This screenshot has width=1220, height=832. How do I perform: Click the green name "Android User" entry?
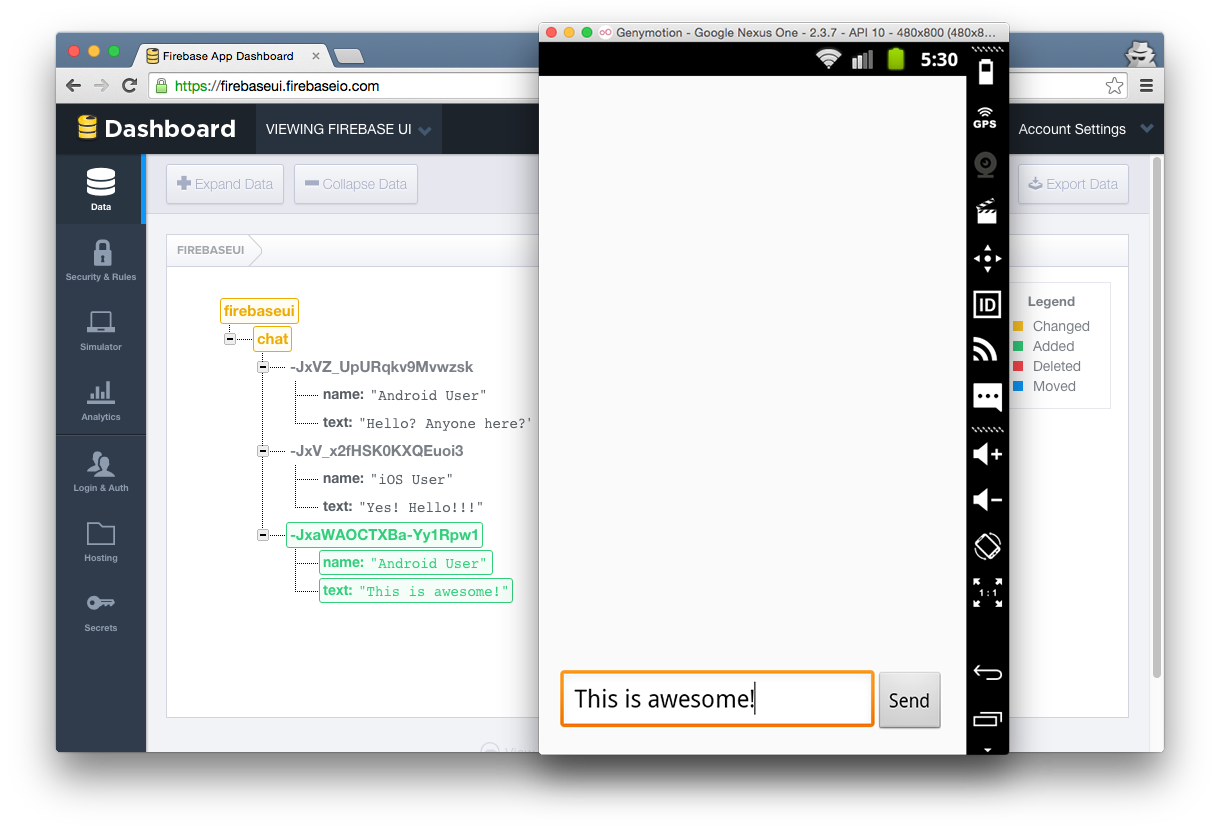(x=406, y=563)
